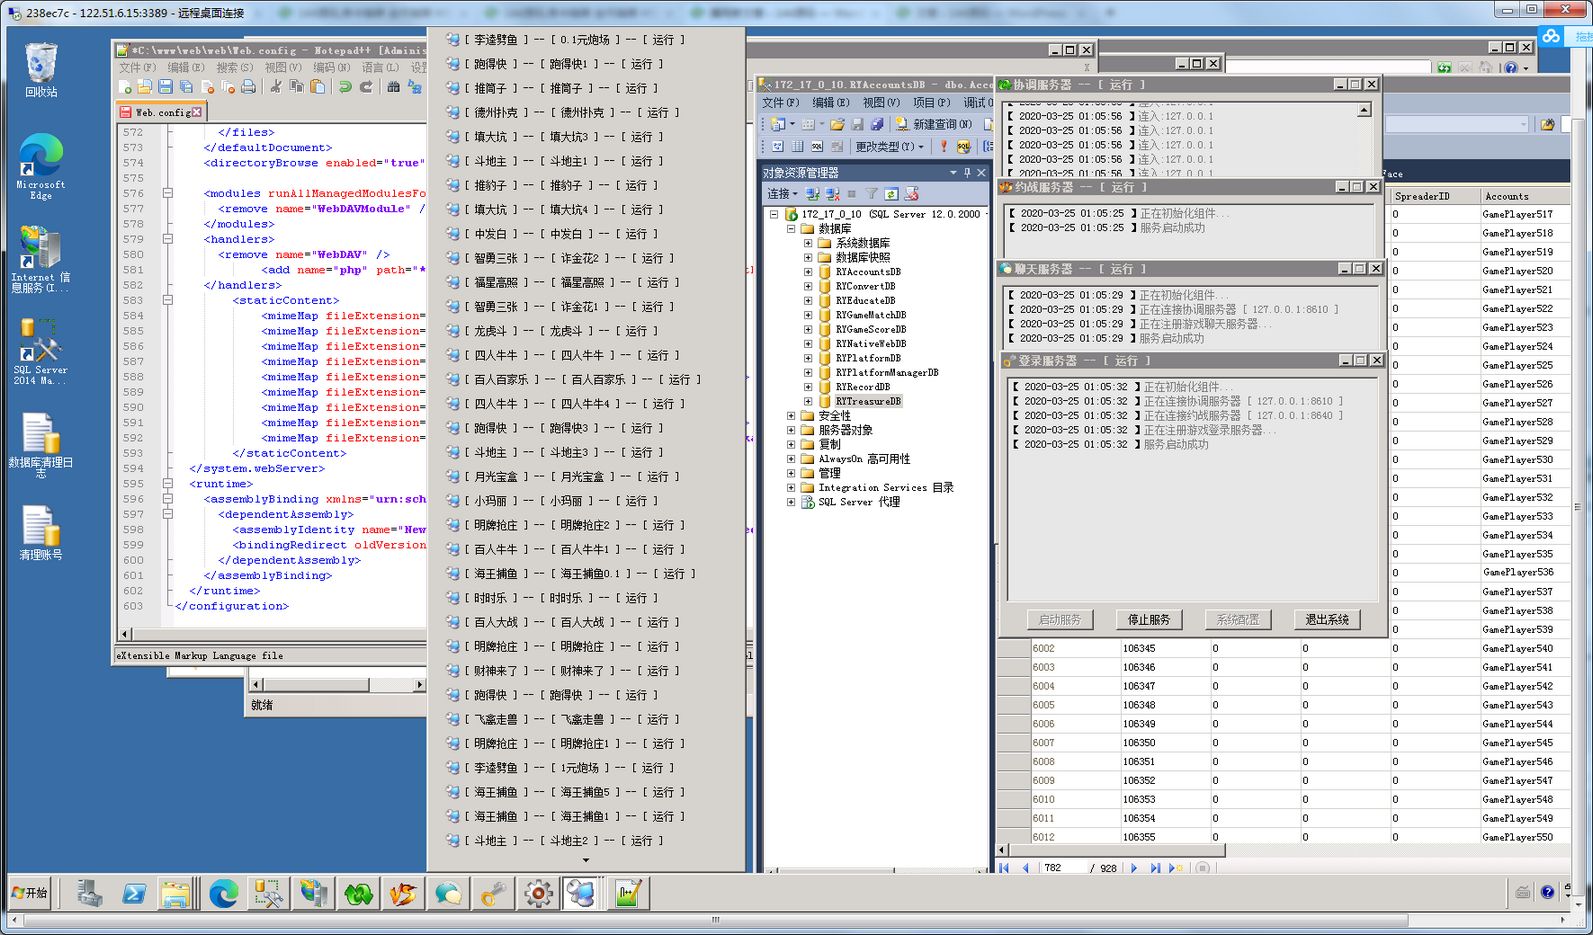The height and width of the screenshot is (935, 1593).
Task: Expand the 安全性 node in Object Explorer
Action: (791, 416)
